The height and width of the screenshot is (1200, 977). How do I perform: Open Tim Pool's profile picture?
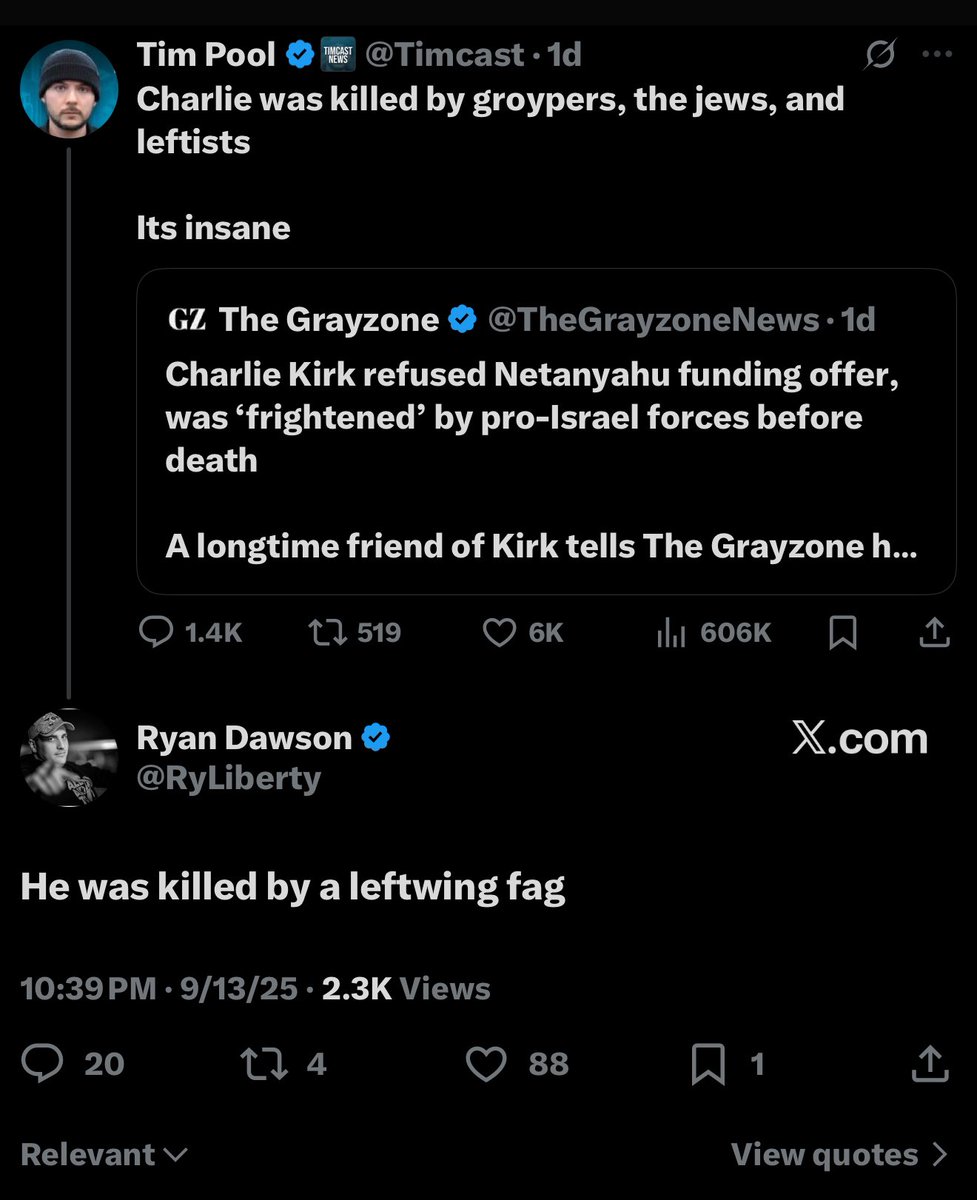pyautogui.click(x=68, y=88)
